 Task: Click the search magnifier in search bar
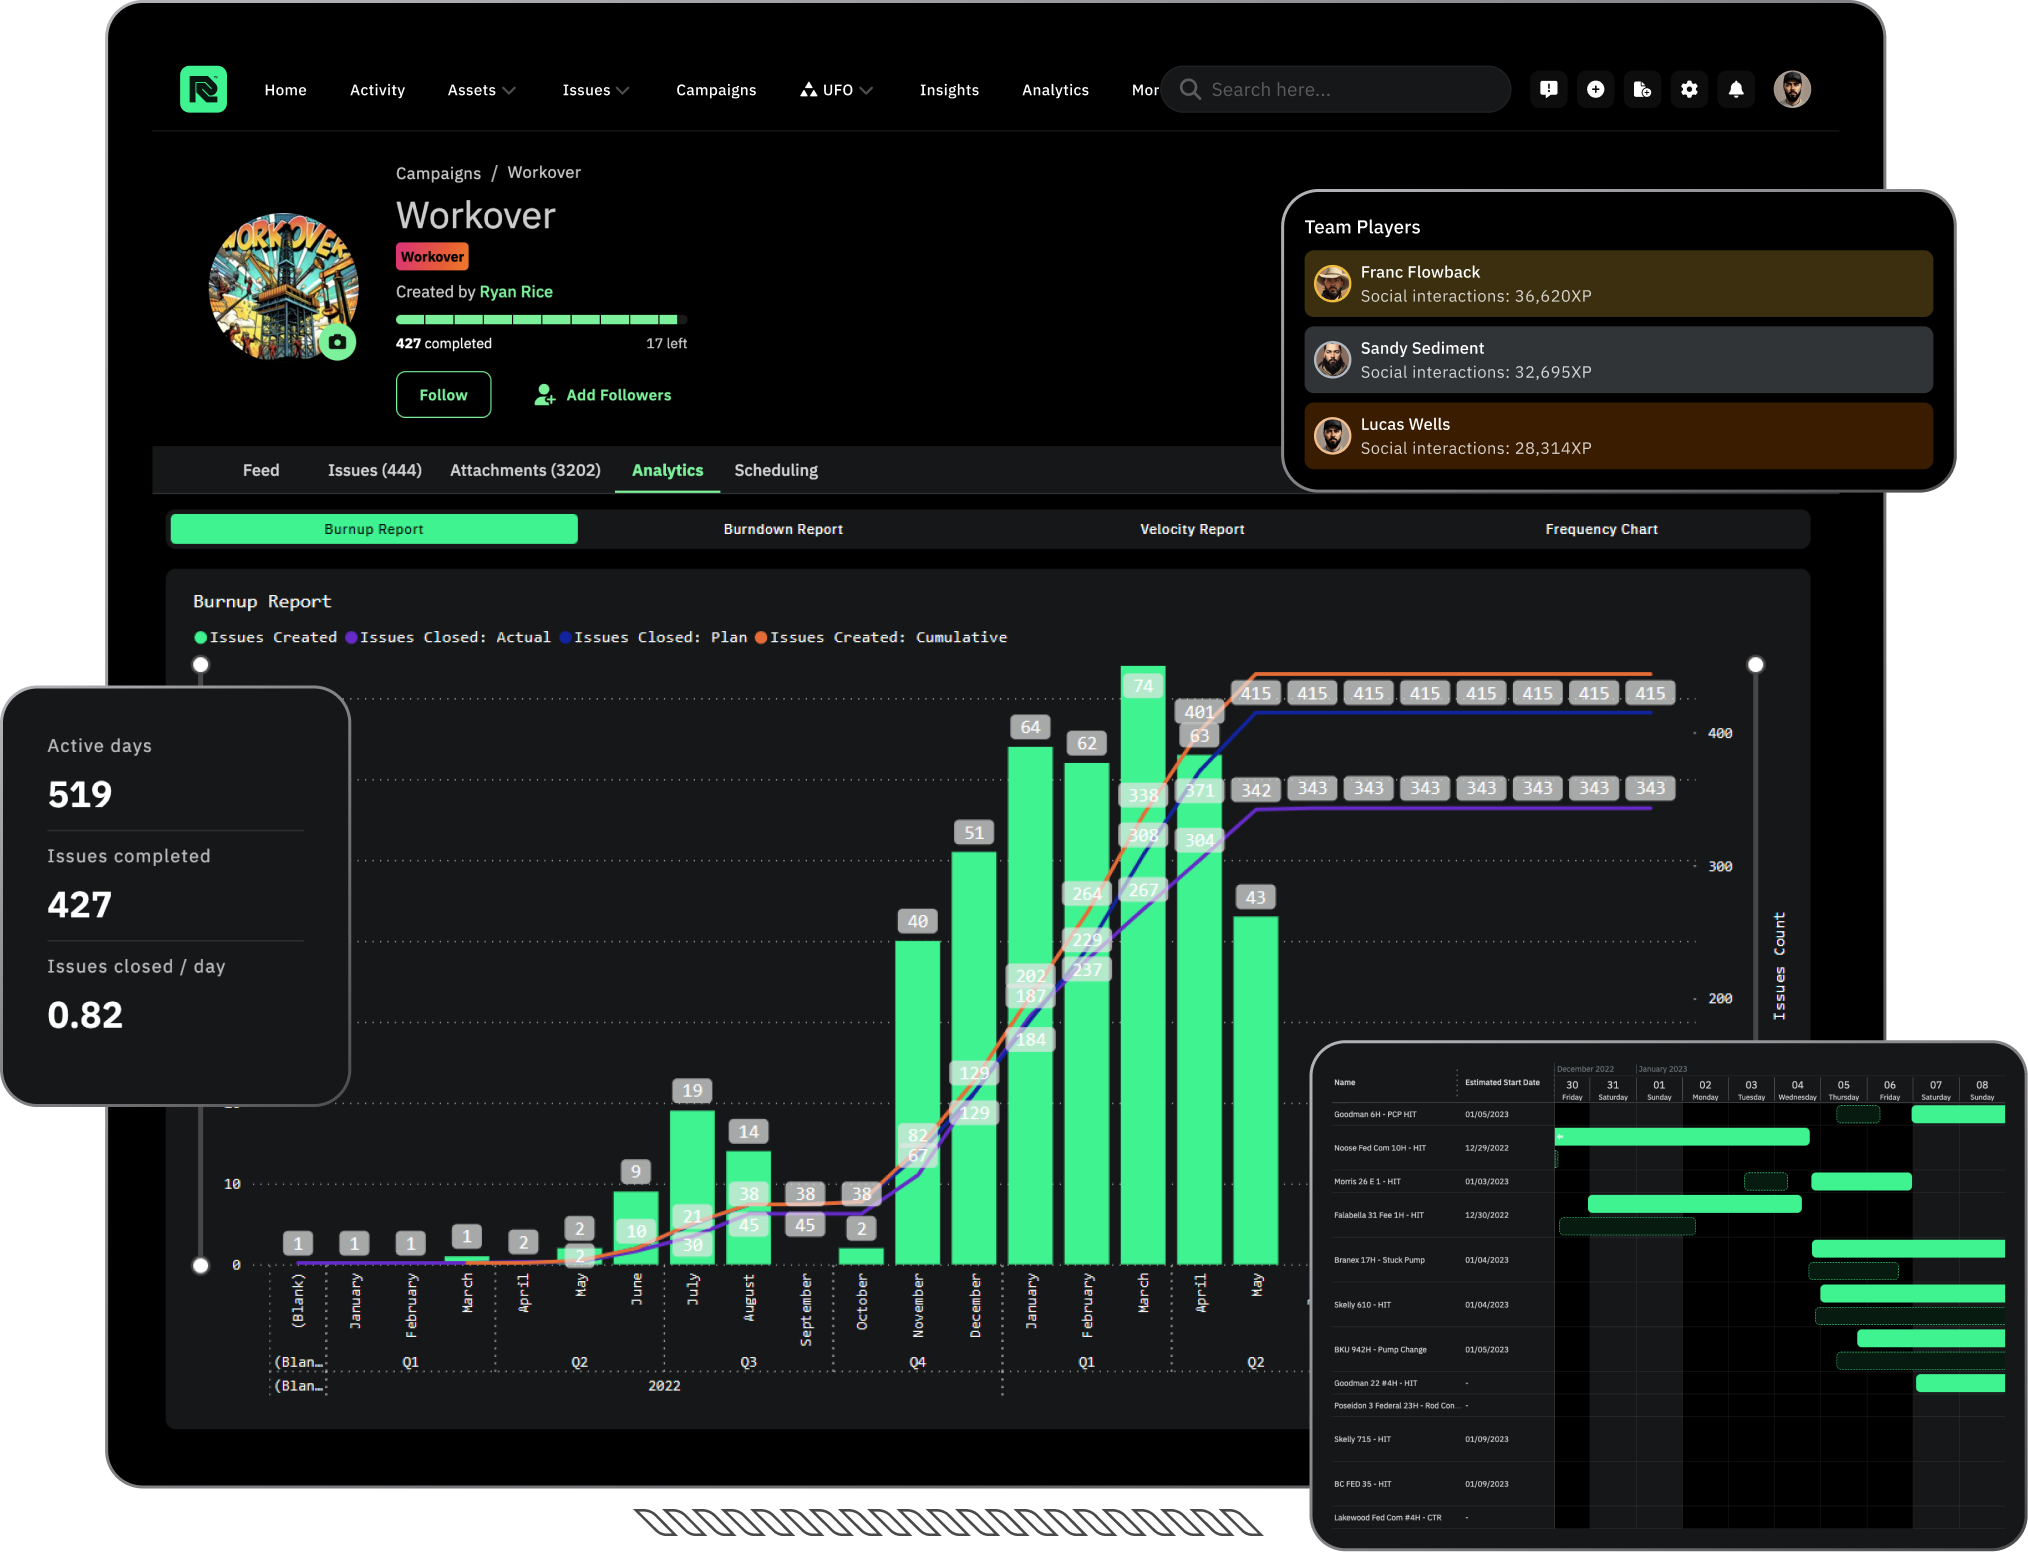[x=1190, y=89]
